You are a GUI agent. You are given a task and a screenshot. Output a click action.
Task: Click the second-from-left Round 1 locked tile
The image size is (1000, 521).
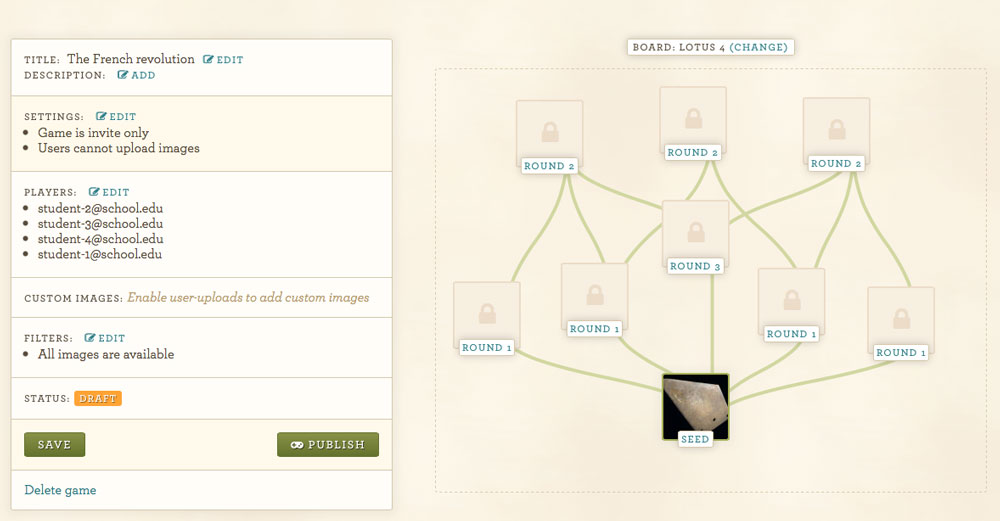coord(594,297)
